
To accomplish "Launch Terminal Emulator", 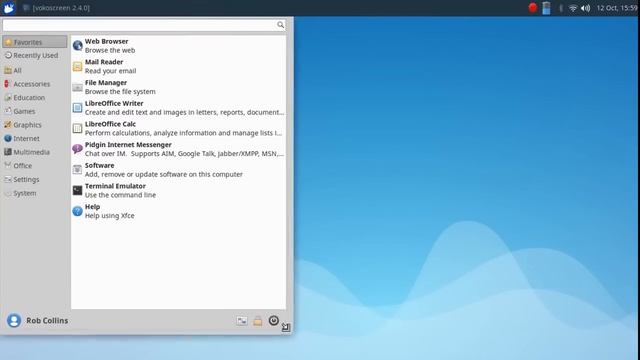I will pyautogui.click(x=178, y=190).
